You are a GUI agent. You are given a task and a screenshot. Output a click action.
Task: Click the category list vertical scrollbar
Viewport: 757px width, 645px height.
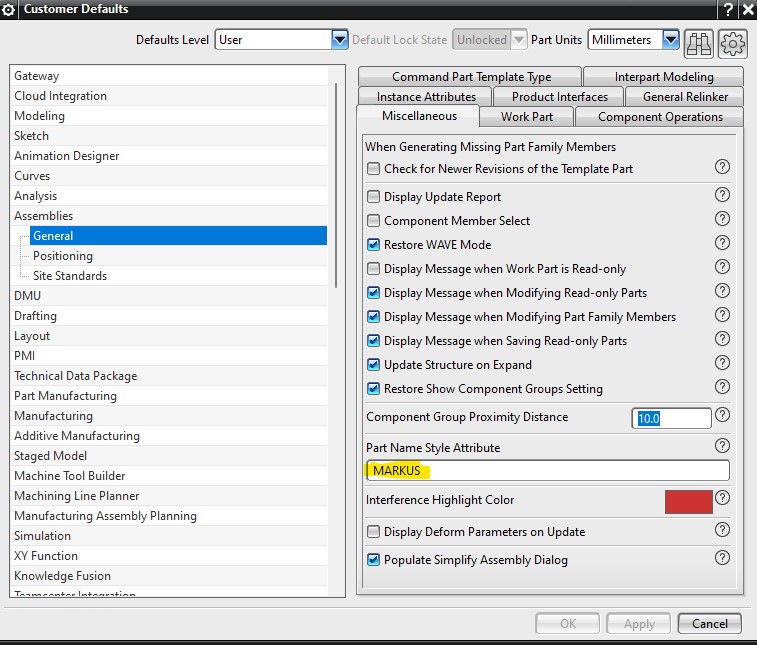tap(336, 185)
